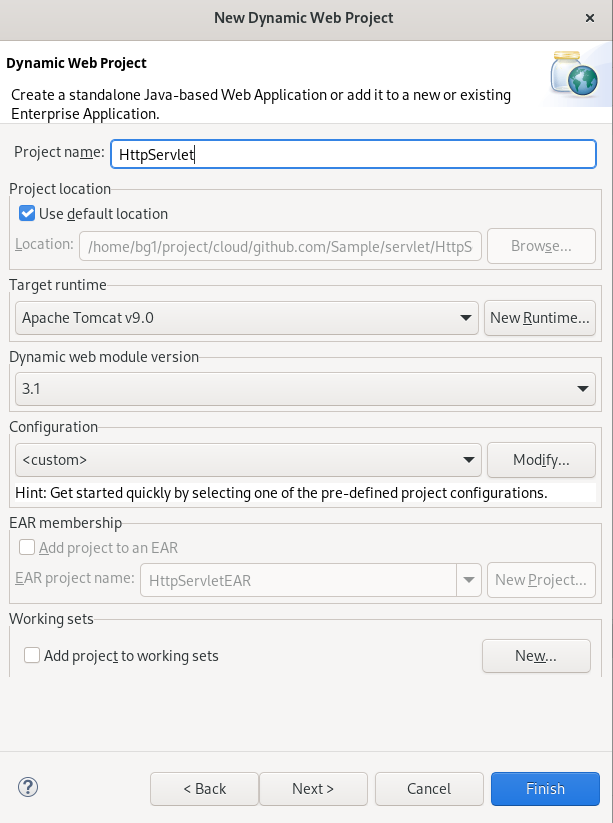Close the New Dynamic Web Project dialog
613x823 pixels.
click(590, 18)
